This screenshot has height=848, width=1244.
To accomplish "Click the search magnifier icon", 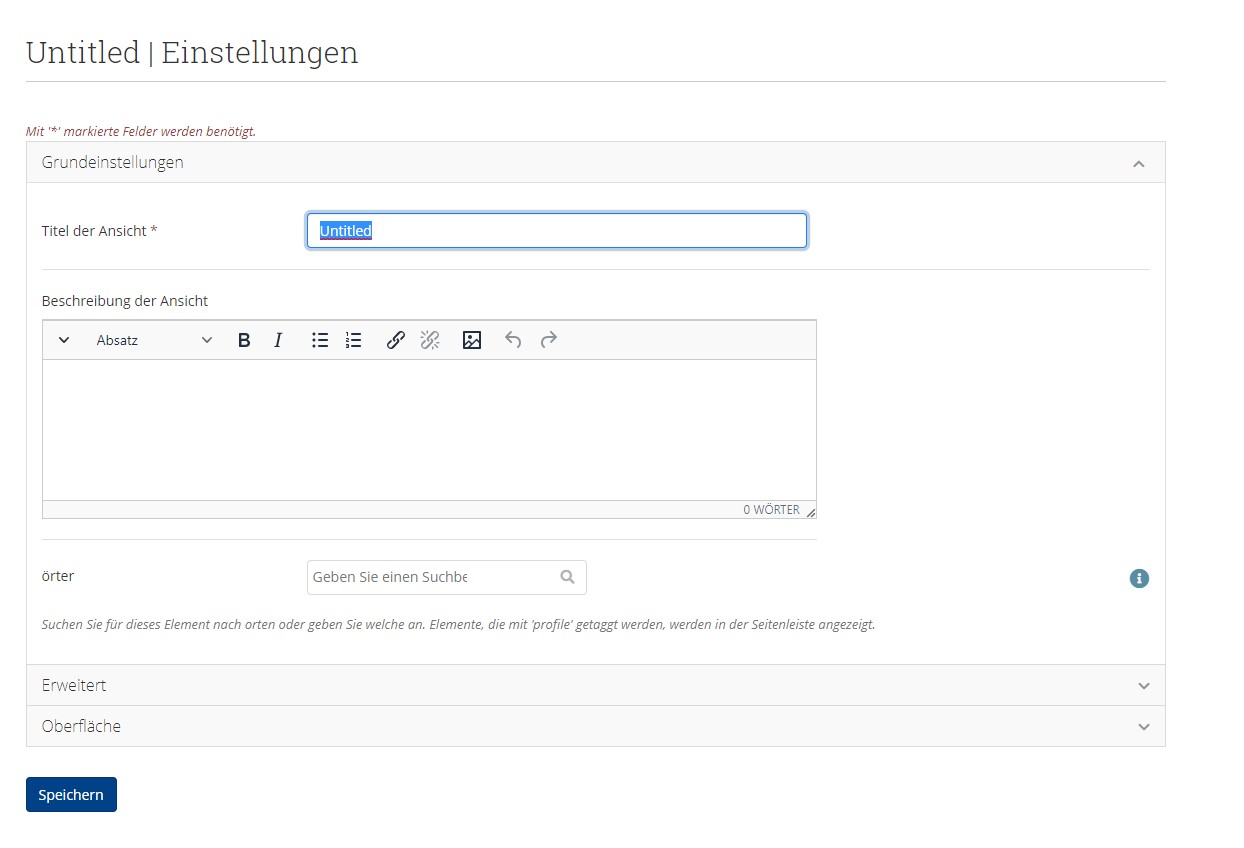I will [568, 577].
